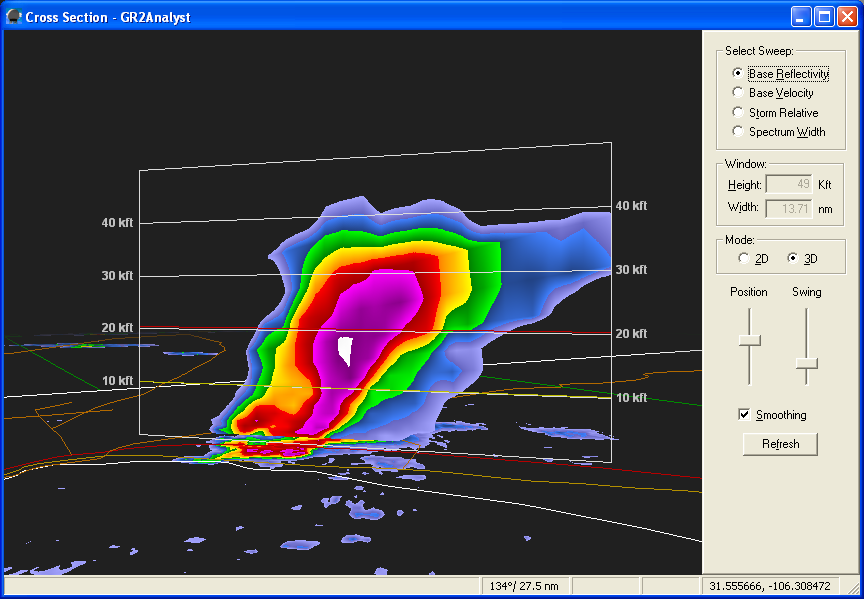This screenshot has width=864, height=599.
Task: Click the GR2Analyst icon in title bar
Action: [x=13, y=16]
